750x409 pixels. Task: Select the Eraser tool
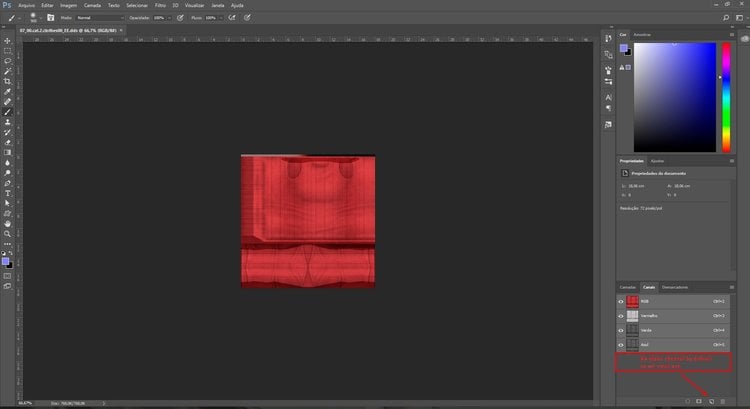point(7,142)
